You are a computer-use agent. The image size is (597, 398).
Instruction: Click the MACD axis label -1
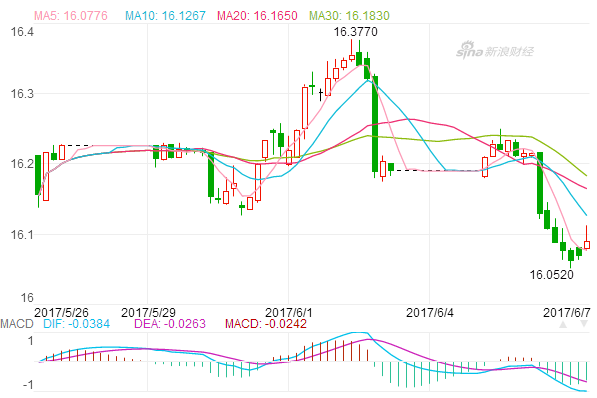pos(28,385)
